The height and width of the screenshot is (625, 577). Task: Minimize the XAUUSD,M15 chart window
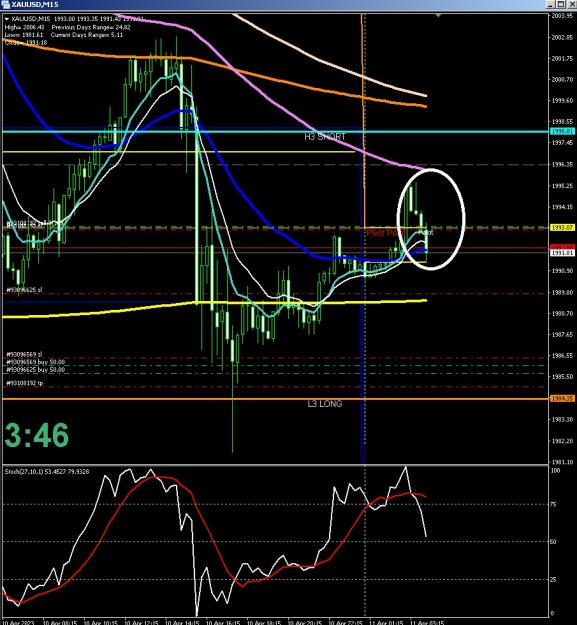click(550, 4)
